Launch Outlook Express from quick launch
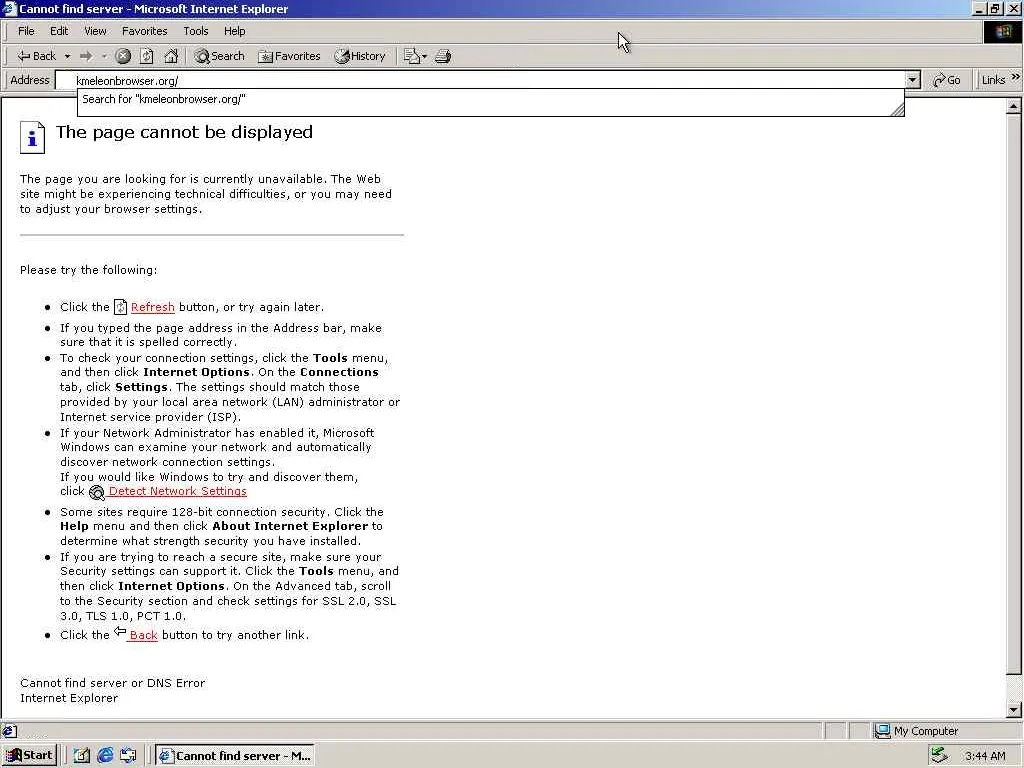The height and width of the screenshot is (768, 1024). point(128,756)
